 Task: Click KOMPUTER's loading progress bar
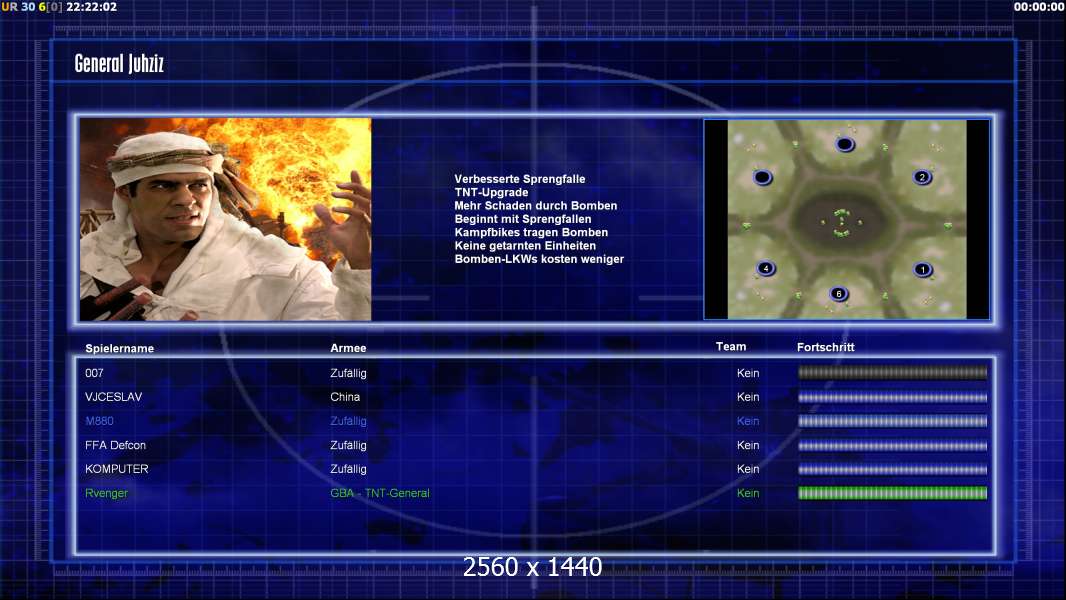pyautogui.click(x=893, y=470)
